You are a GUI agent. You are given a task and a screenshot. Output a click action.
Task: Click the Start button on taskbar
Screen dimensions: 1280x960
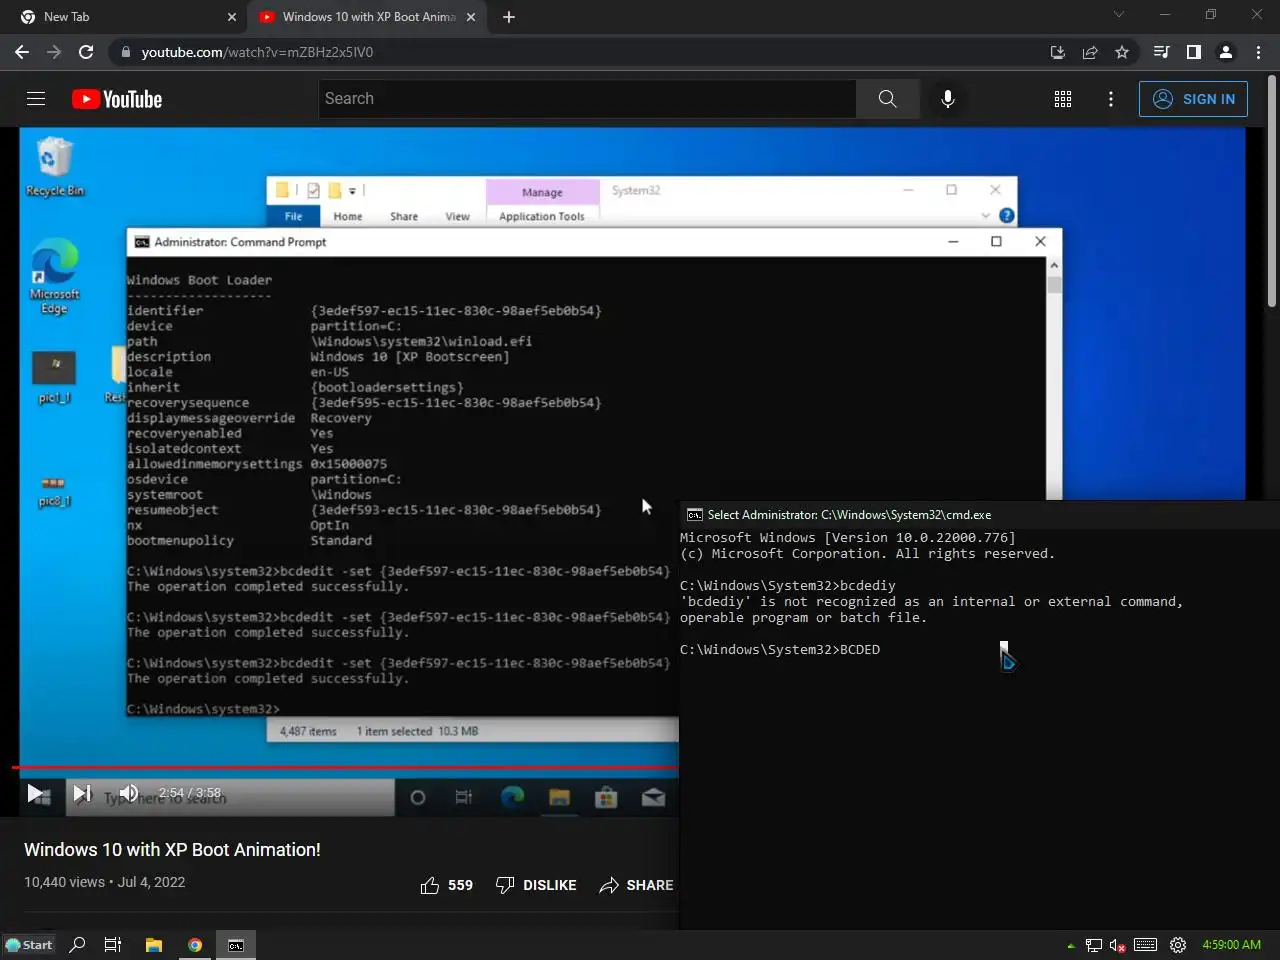click(x=28, y=945)
